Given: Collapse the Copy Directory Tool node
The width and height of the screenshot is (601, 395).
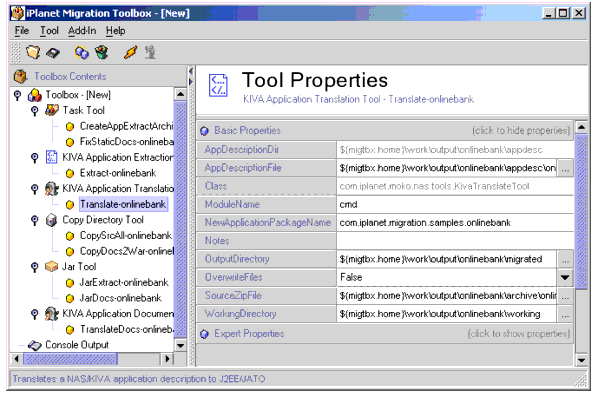Looking at the screenshot, I should 34,220.
